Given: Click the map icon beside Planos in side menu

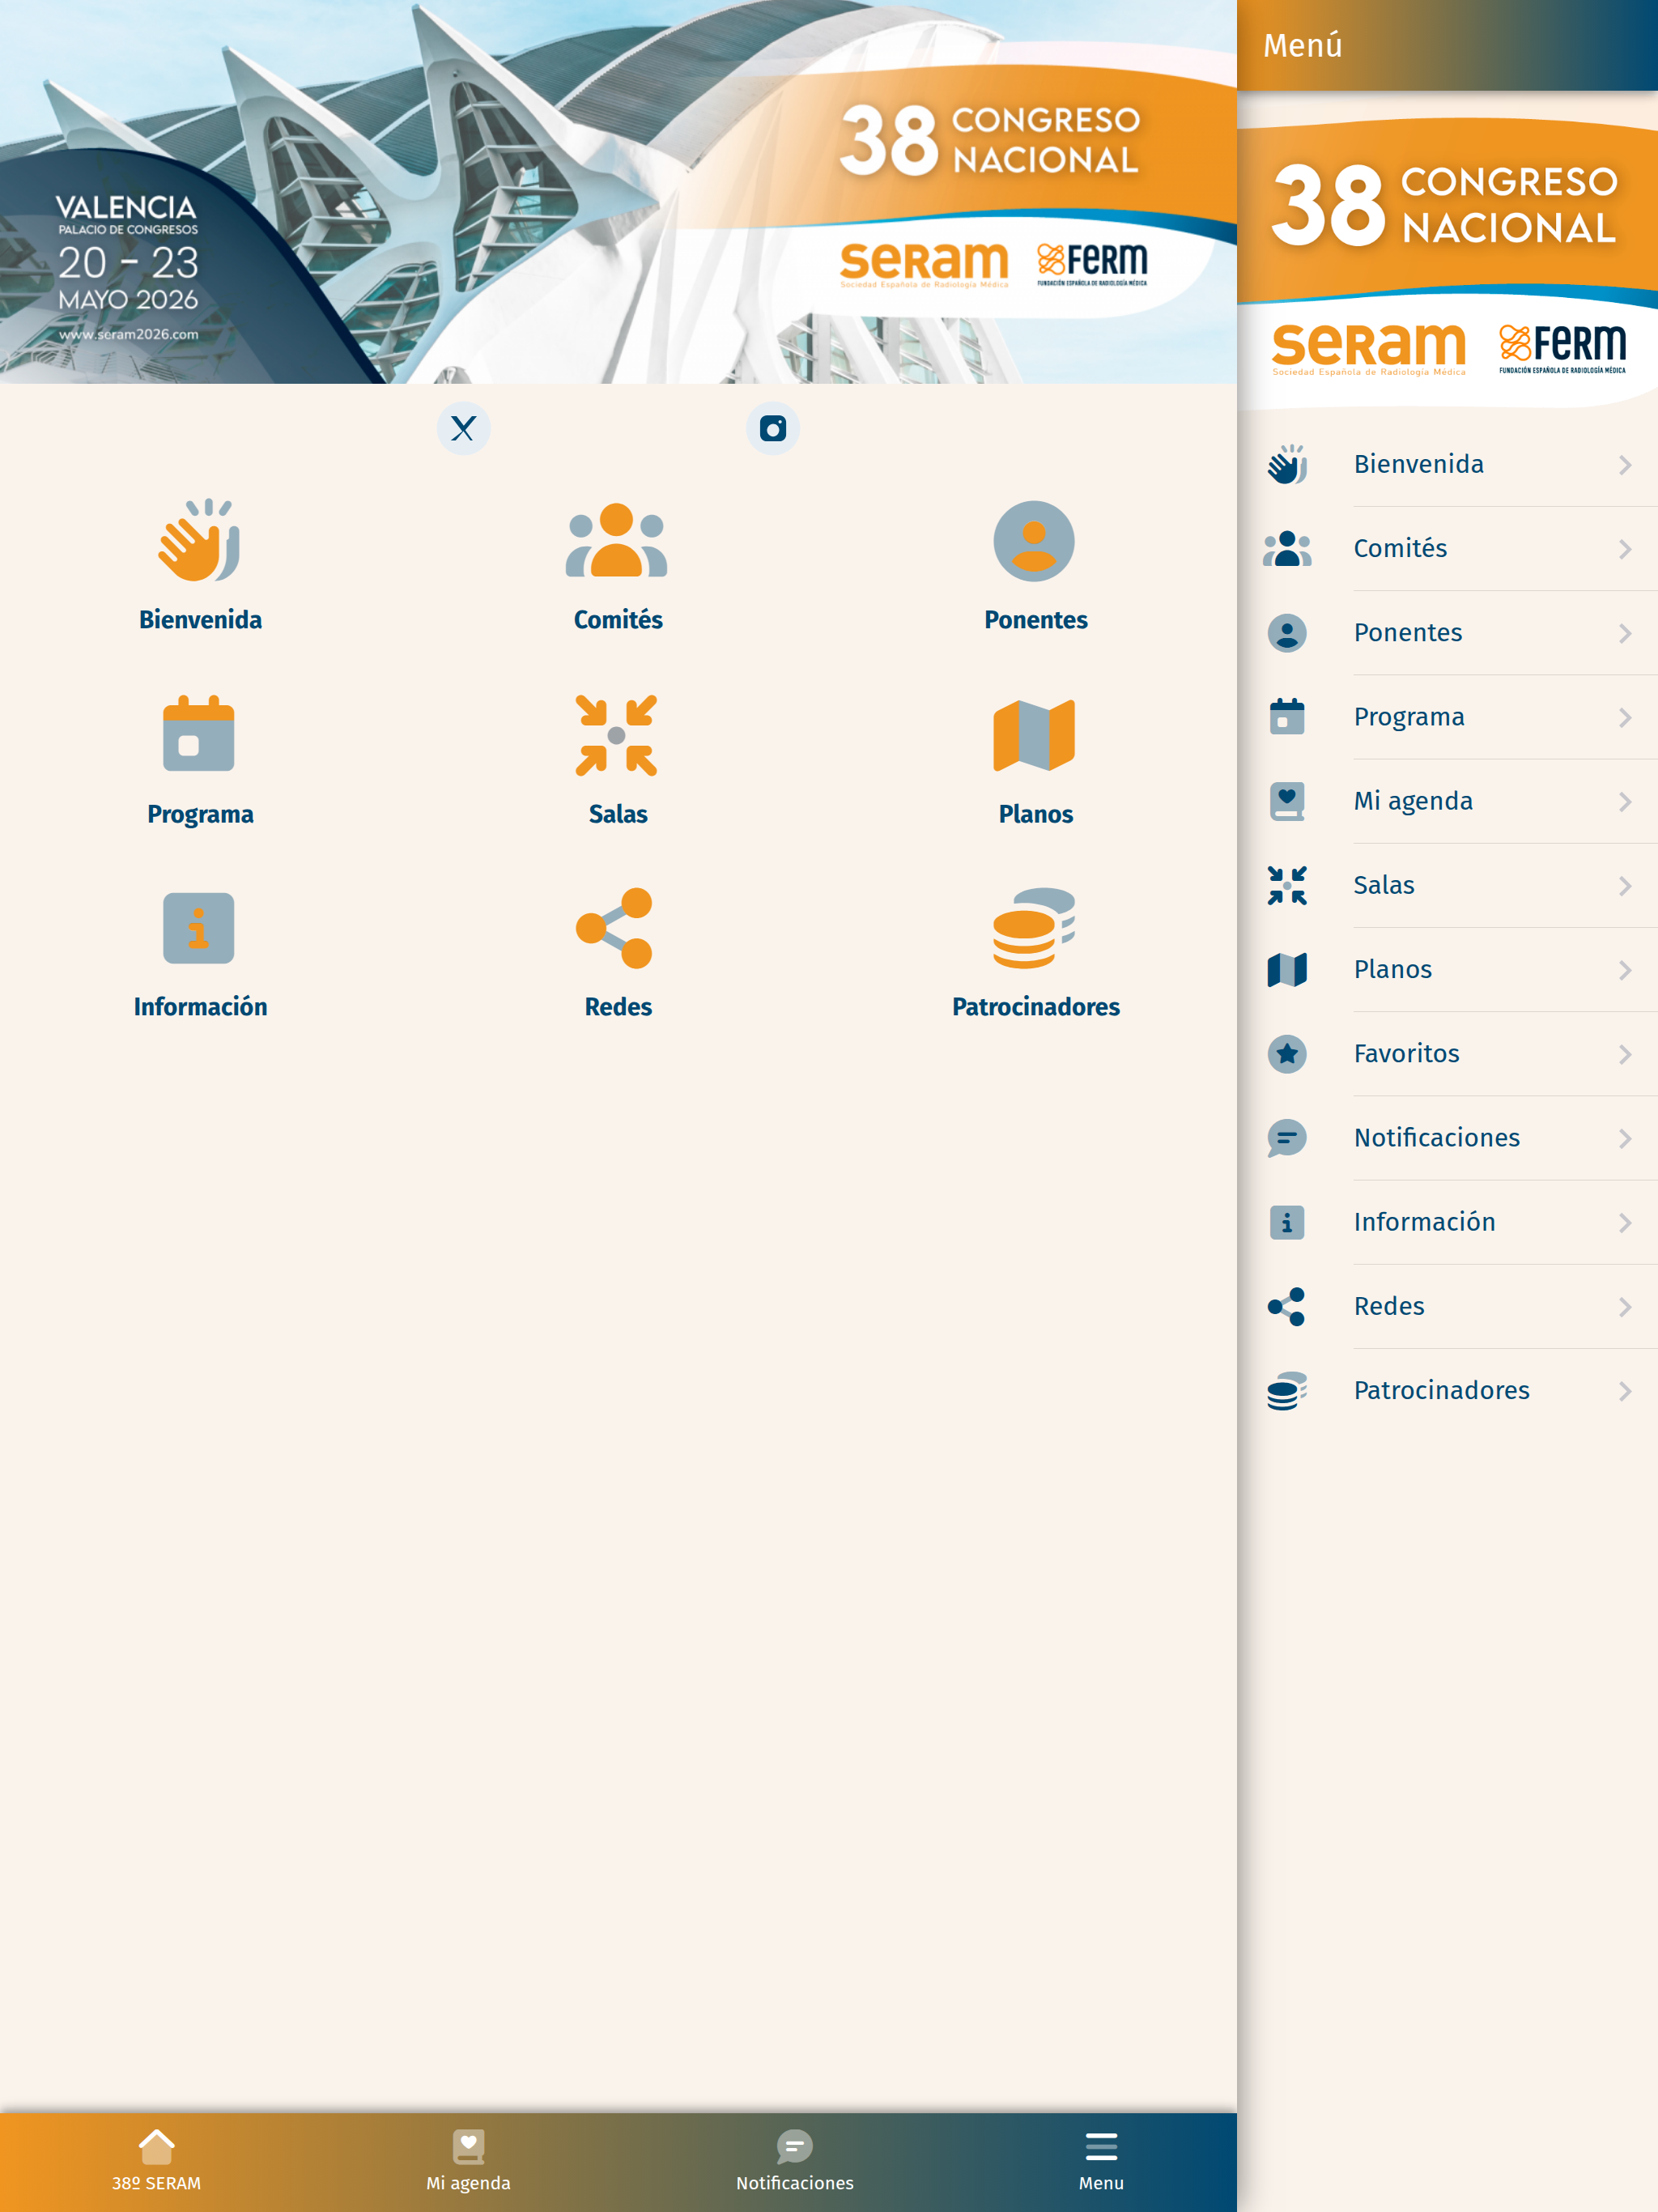Looking at the screenshot, I should pos(1287,970).
